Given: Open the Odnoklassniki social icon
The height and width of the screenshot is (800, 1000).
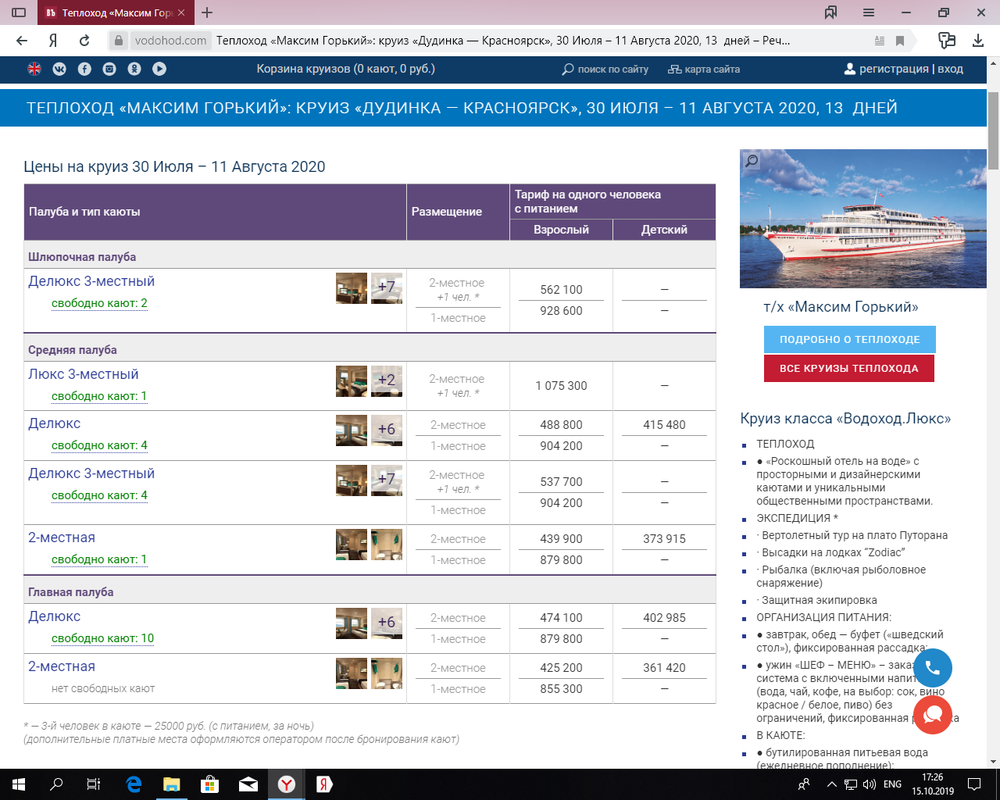Looking at the screenshot, I should (134, 69).
